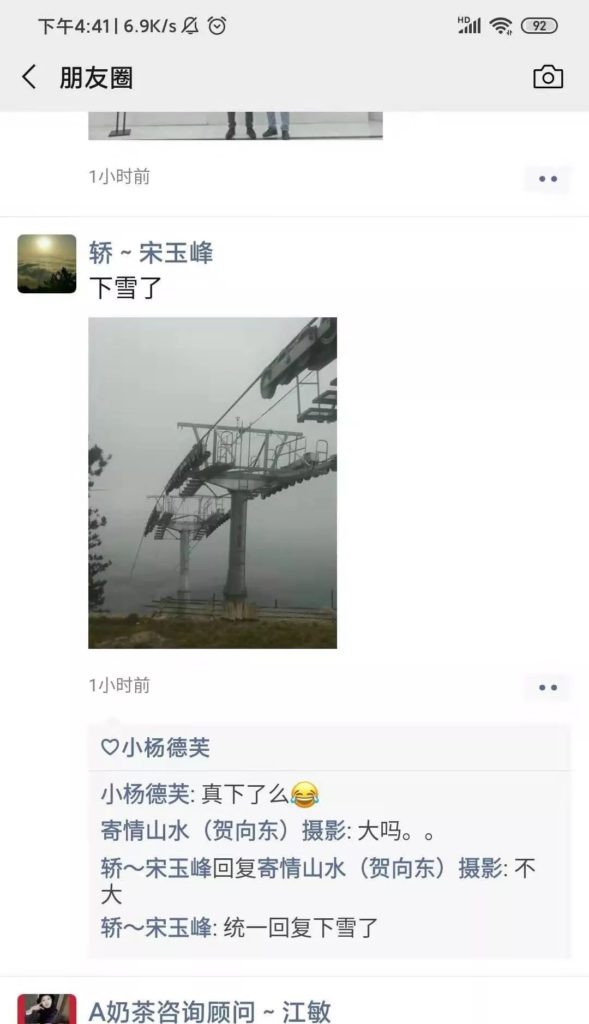The width and height of the screenshot is (589, 1024).
Task: Tap the sunset avatar of 宋玉峰
Action: 47,264
